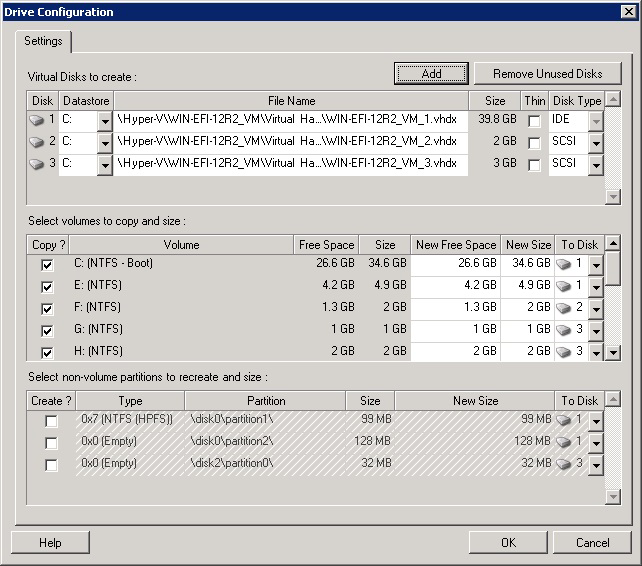Click the drive icon for disk0 partition1 row
The height and width of the screenshot is (566, 642).
[x=565, y=420]
